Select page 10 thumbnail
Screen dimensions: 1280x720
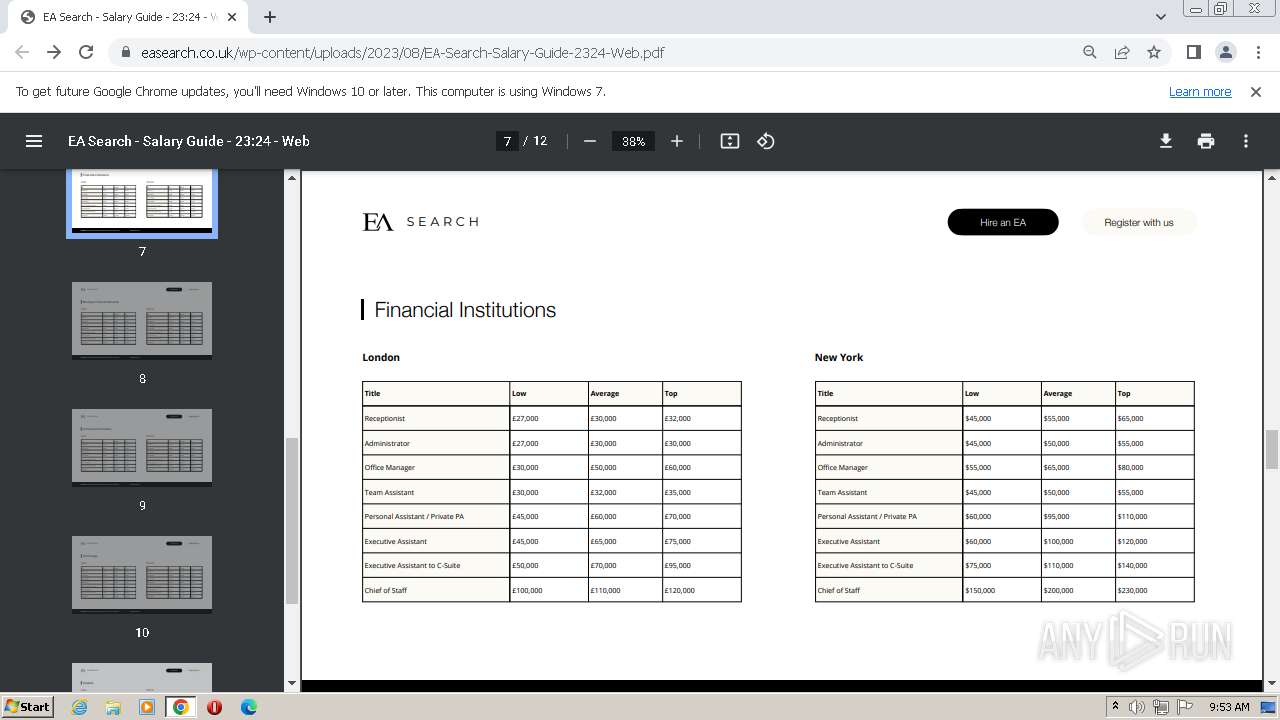tap(142, 574)
